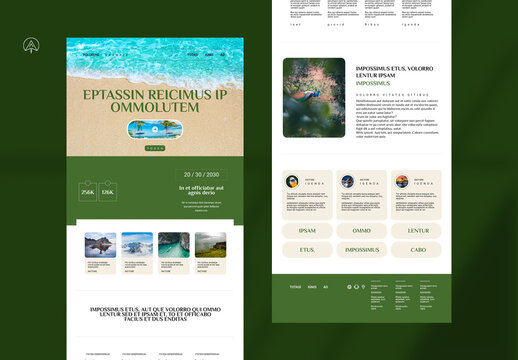The image size is (518, 360).
Task: Click the last short link in the footer navigation
Action: 326,287
